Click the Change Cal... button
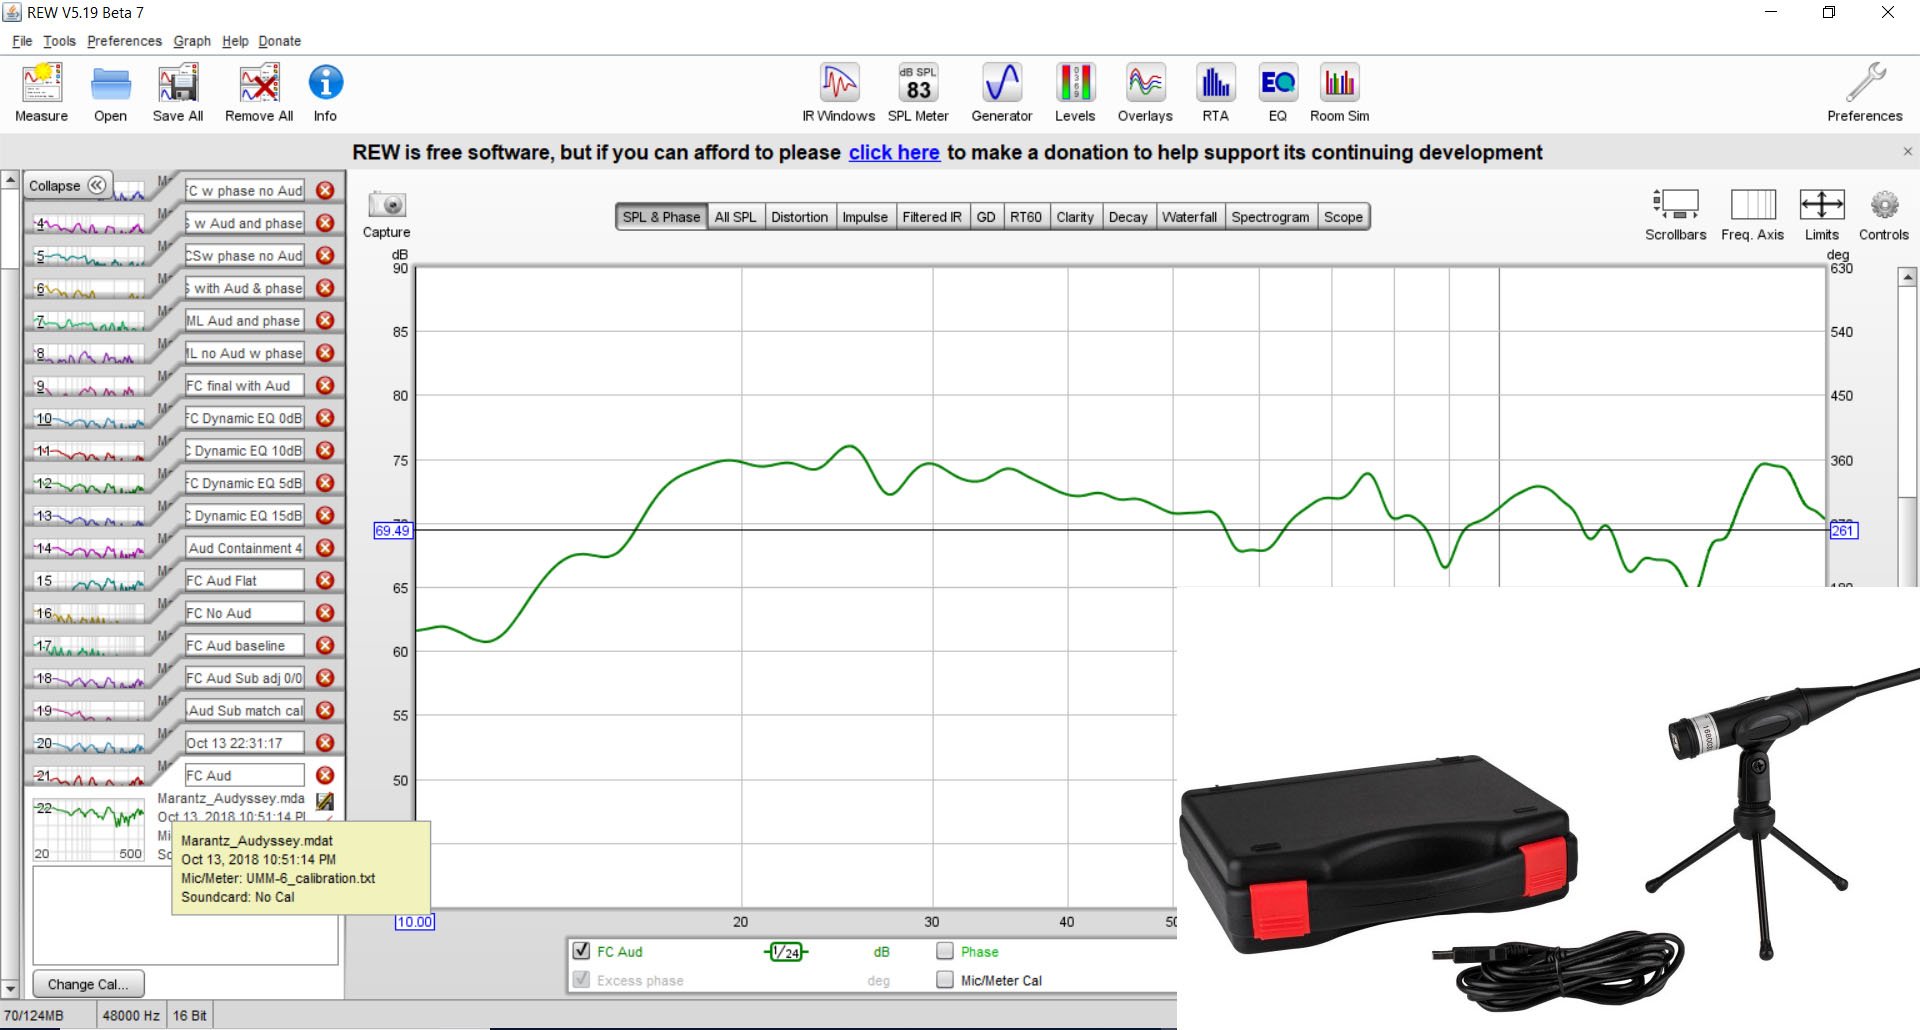The width and height of the screenshot is (1920, 1030). (x=88, y=984)
